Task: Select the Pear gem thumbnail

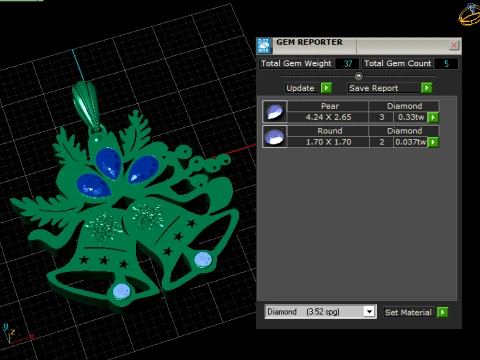Action: click(x=274, y=112)
